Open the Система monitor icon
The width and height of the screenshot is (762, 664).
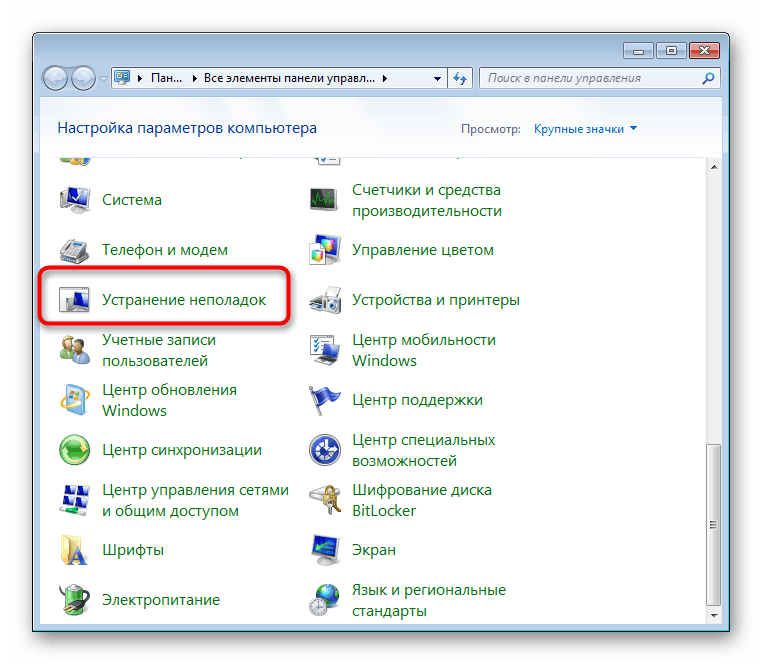tap(74, 200)
